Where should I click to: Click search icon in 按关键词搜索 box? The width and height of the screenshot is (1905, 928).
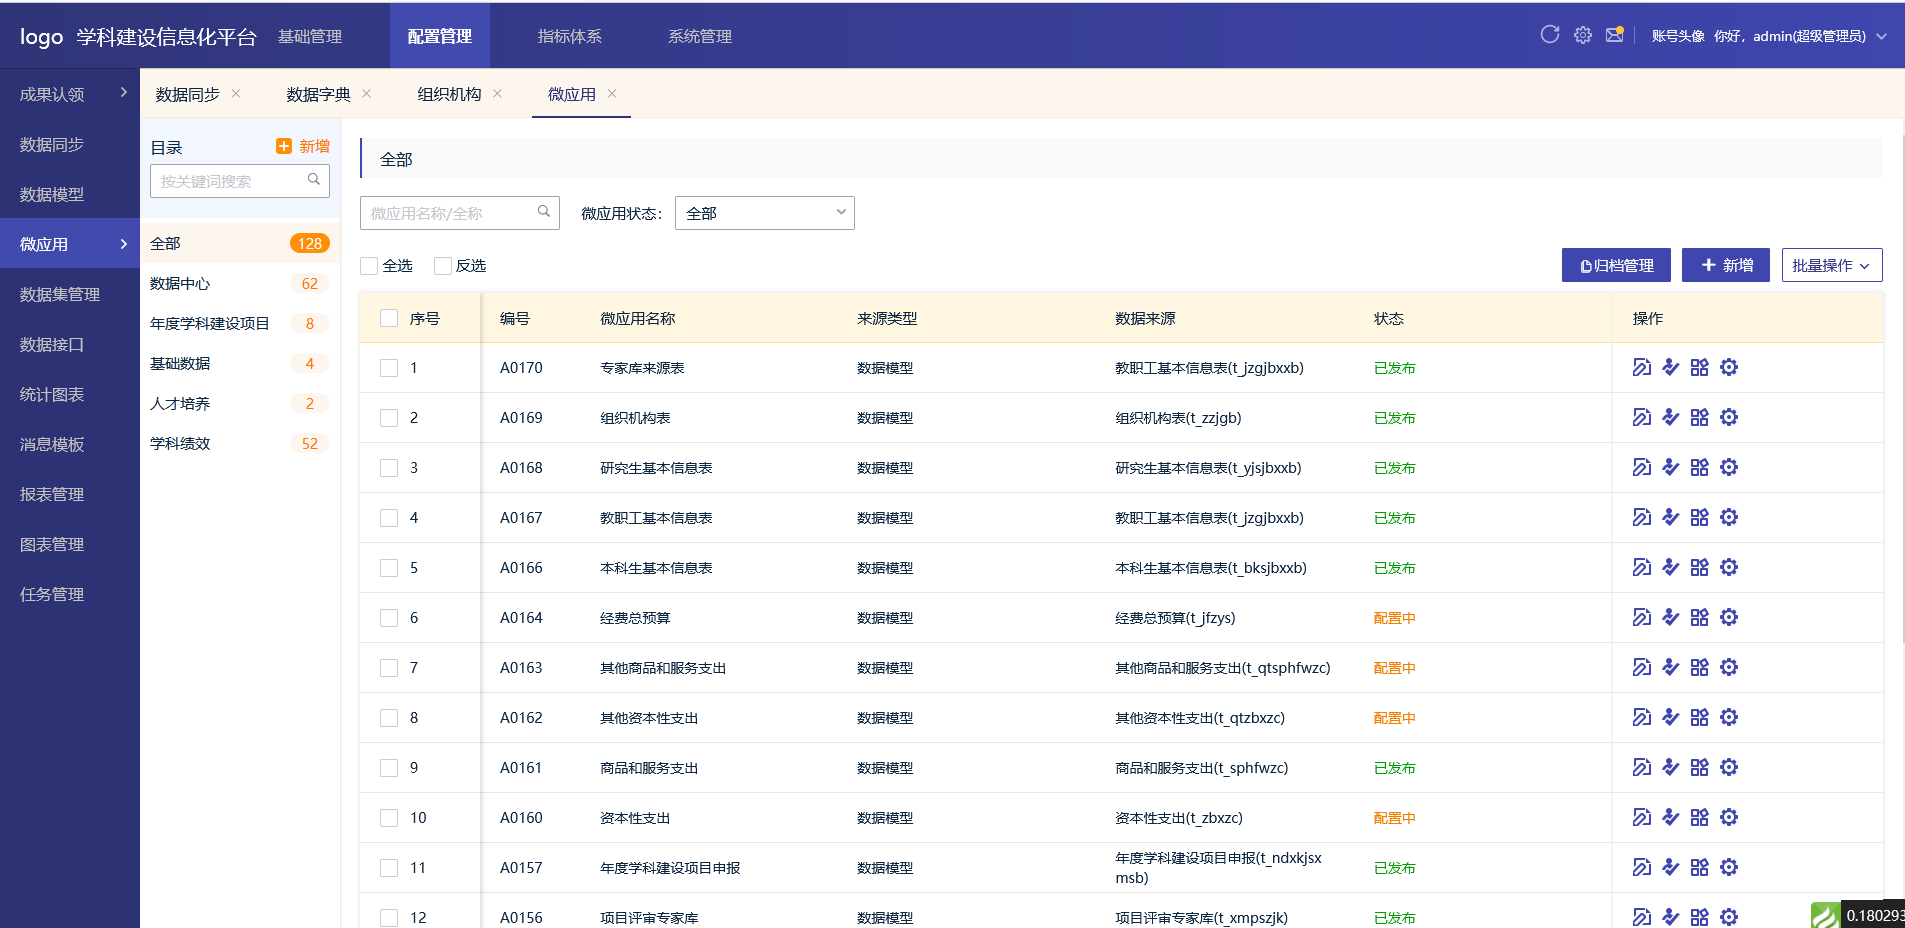[x=314, y=180]
